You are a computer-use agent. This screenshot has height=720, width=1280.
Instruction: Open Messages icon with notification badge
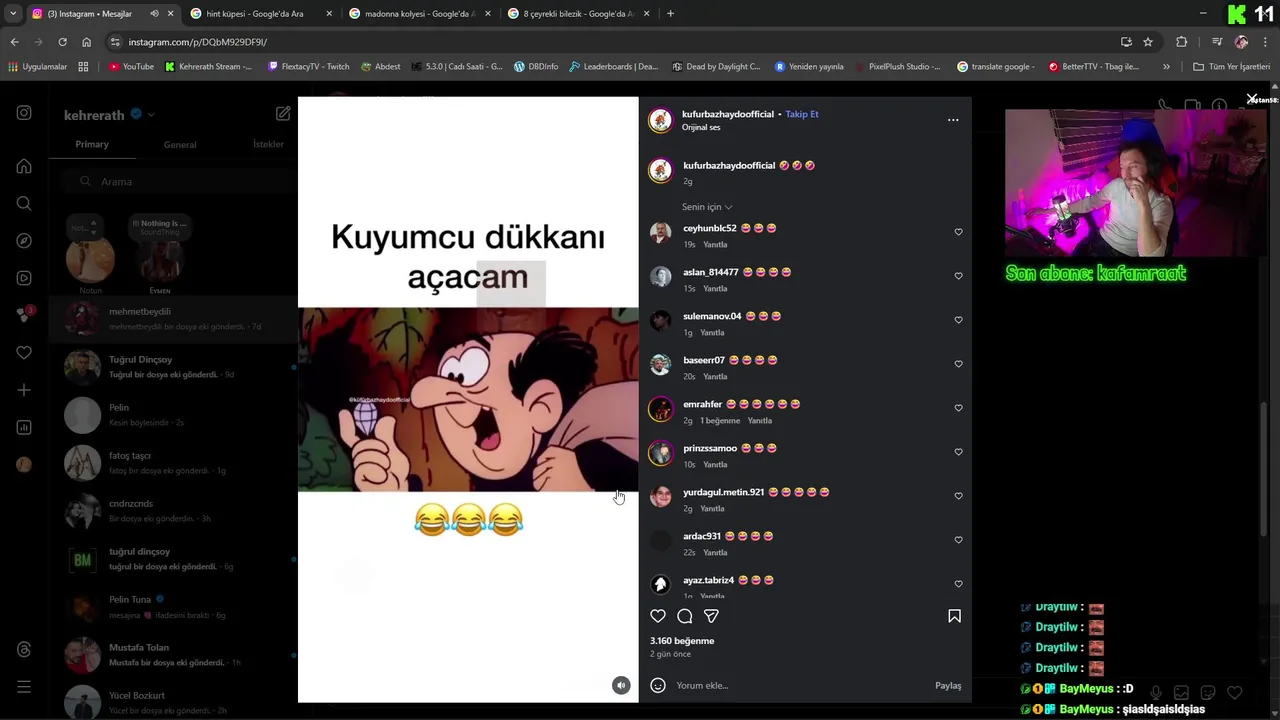[x=24, y=314]
